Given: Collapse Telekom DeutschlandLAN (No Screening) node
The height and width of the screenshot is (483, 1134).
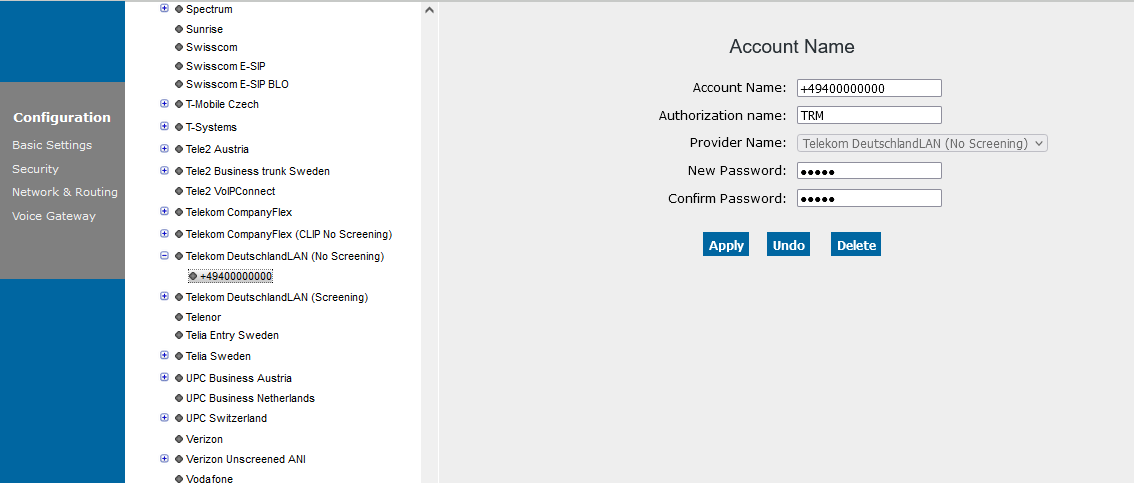Looking at the screenshot, I should click(164, 256).
